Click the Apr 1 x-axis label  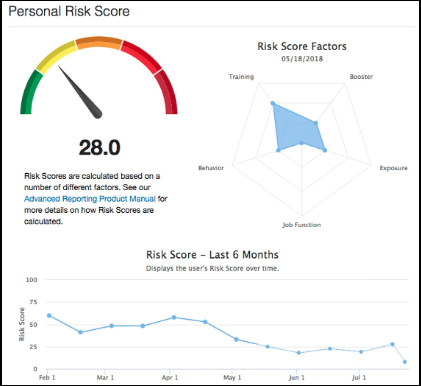(170, 378)
